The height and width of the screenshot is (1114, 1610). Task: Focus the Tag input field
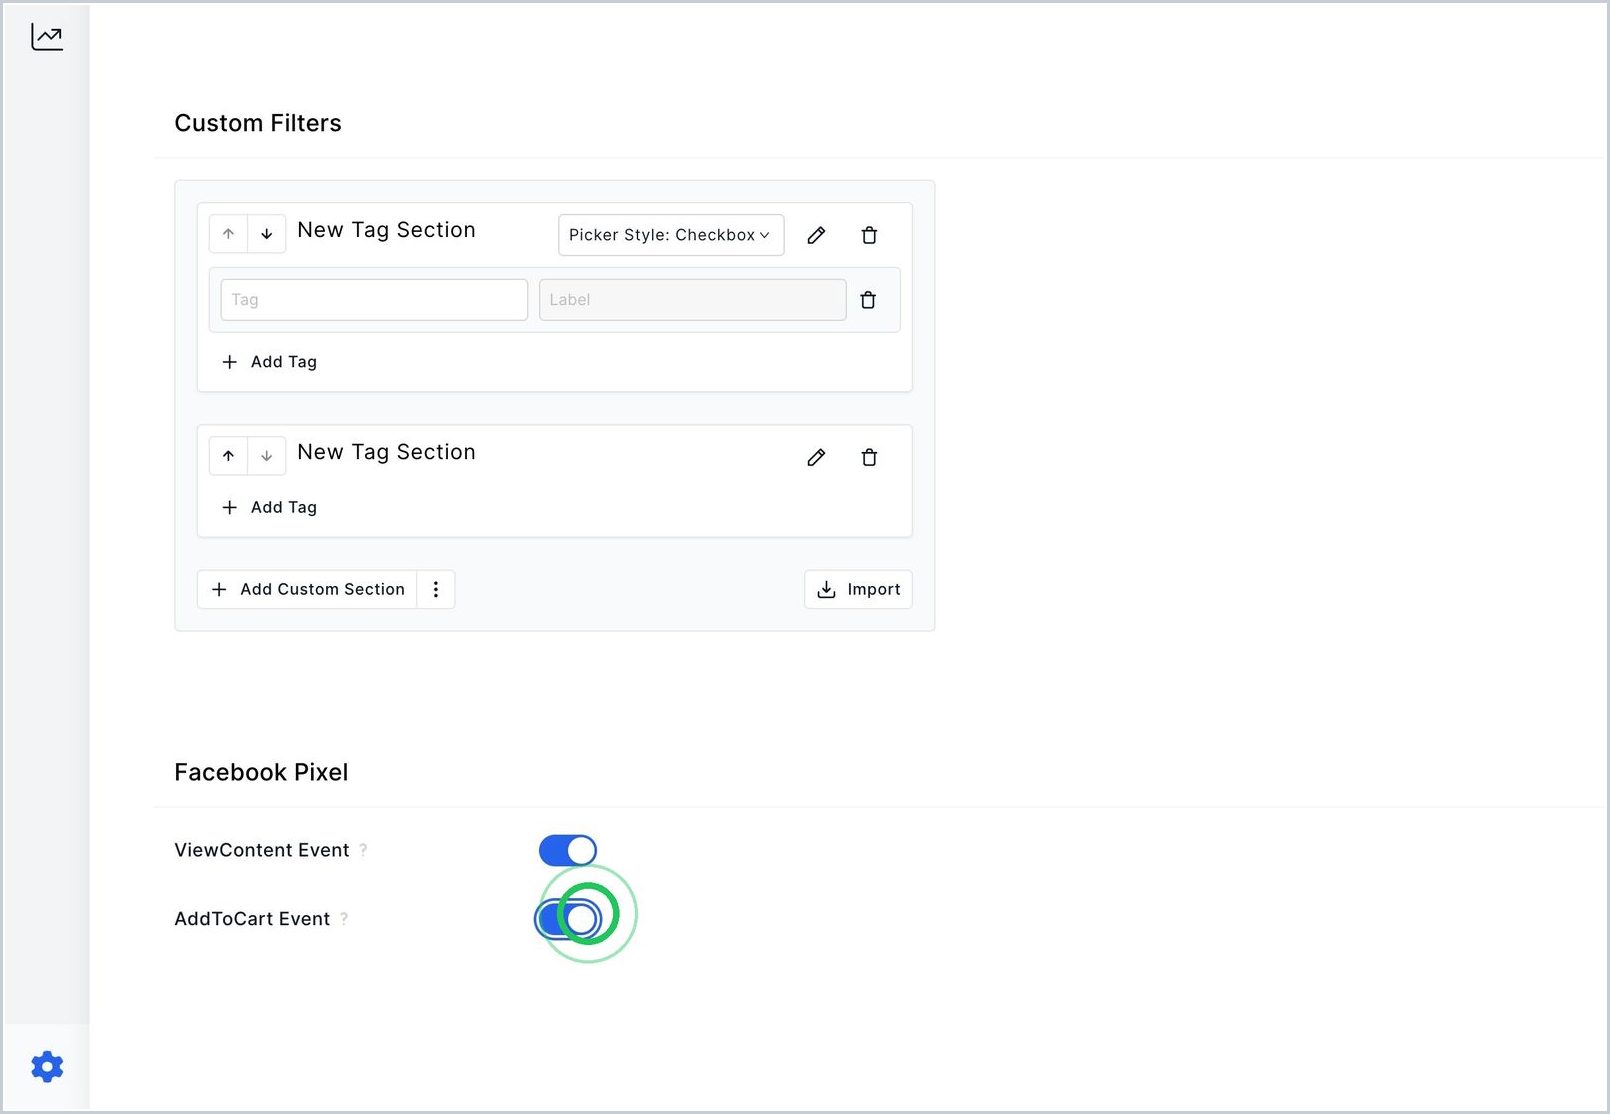pos(374,300)
